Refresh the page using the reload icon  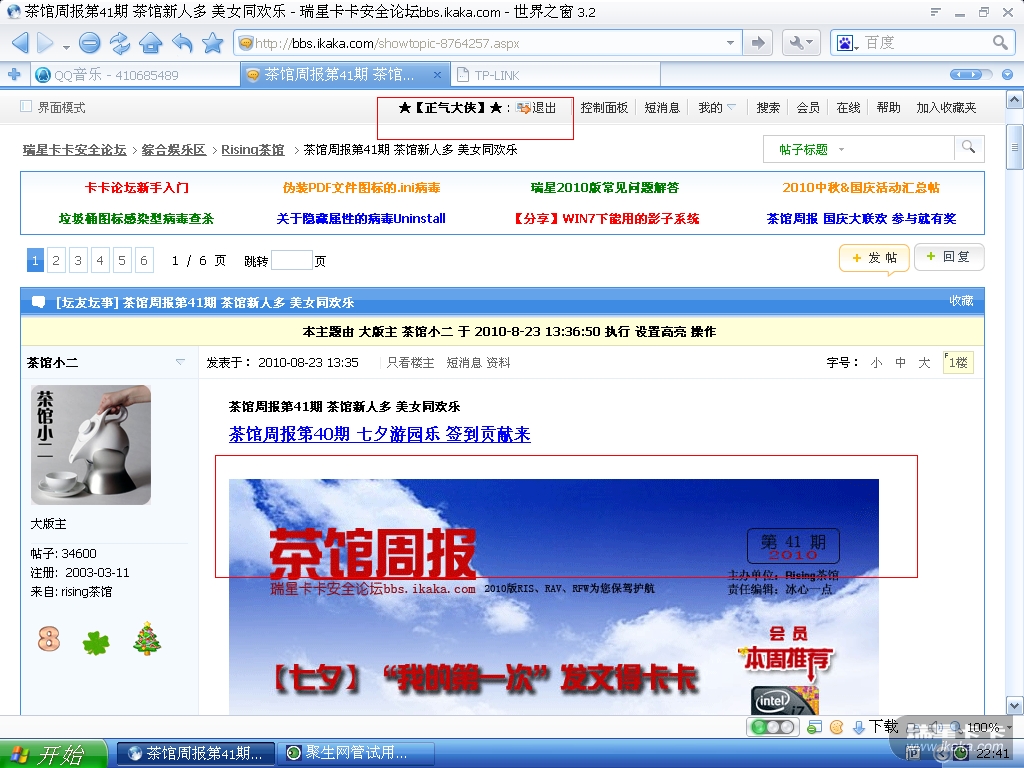pos(120,43)
